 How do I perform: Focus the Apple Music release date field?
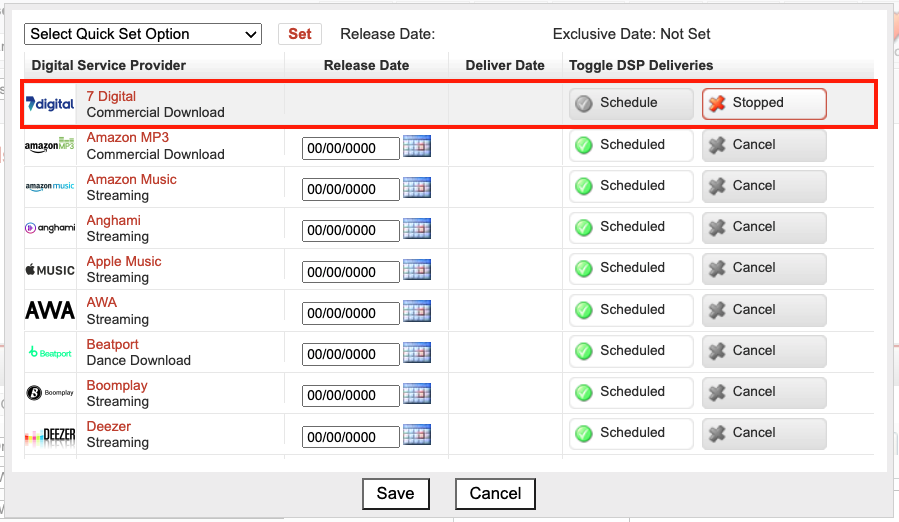351,272
